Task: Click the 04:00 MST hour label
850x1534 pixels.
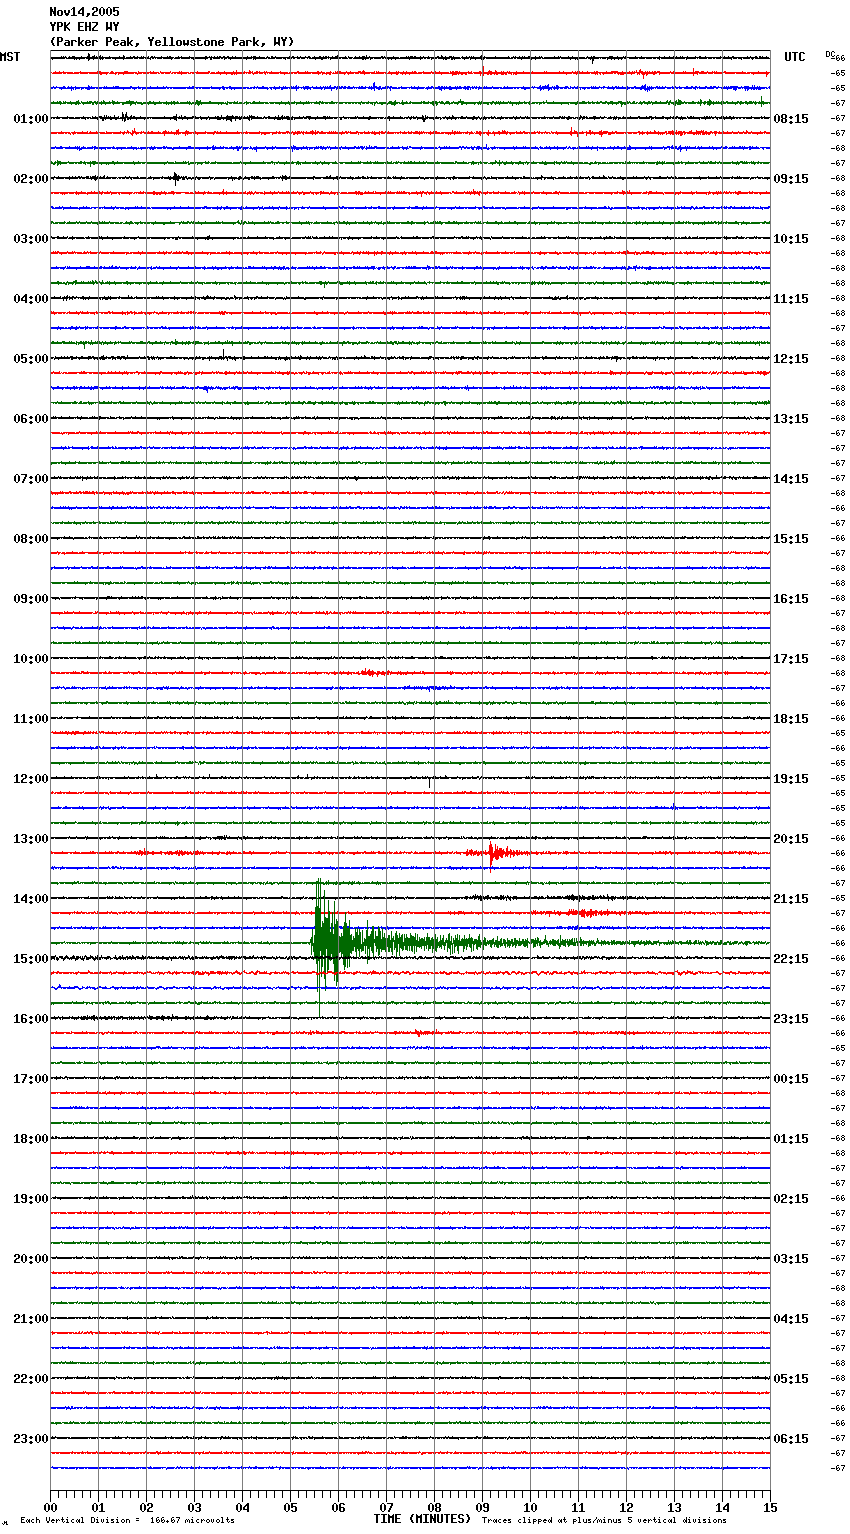Action: pos(31,299)
